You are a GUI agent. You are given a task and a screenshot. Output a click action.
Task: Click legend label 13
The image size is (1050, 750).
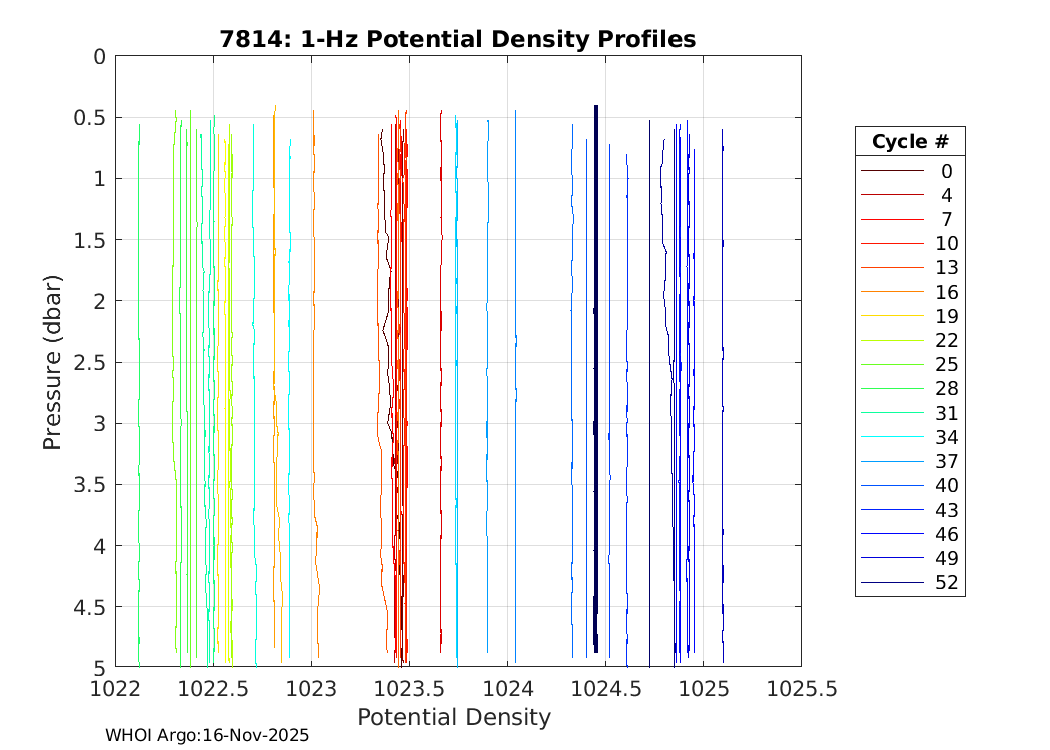(x=946, y=268)
